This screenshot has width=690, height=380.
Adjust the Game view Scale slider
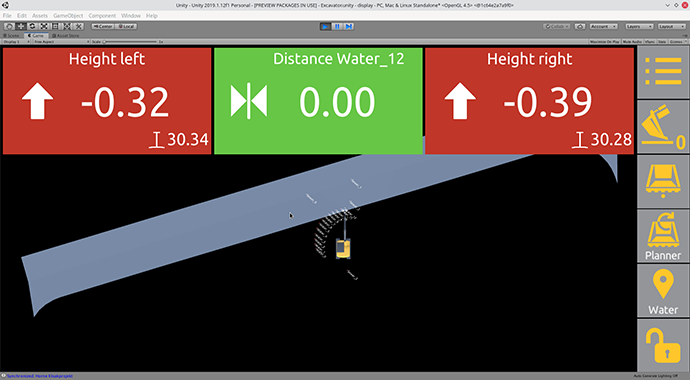point(130,41)
